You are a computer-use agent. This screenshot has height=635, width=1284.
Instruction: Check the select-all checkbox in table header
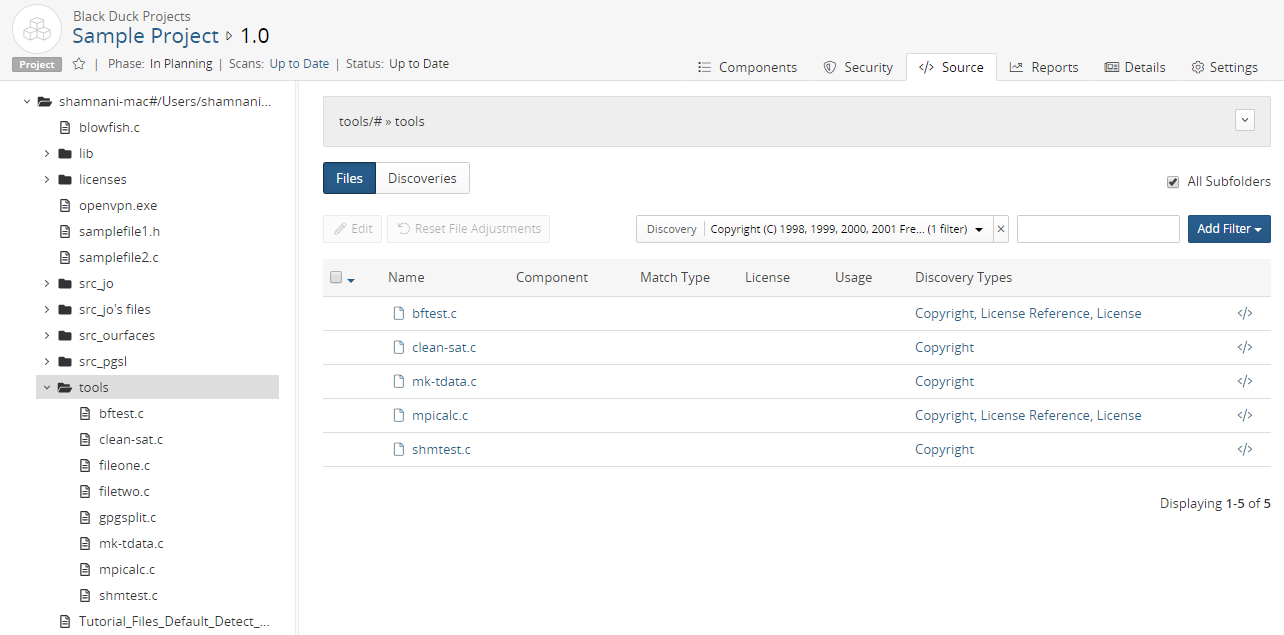pos(336,278)
